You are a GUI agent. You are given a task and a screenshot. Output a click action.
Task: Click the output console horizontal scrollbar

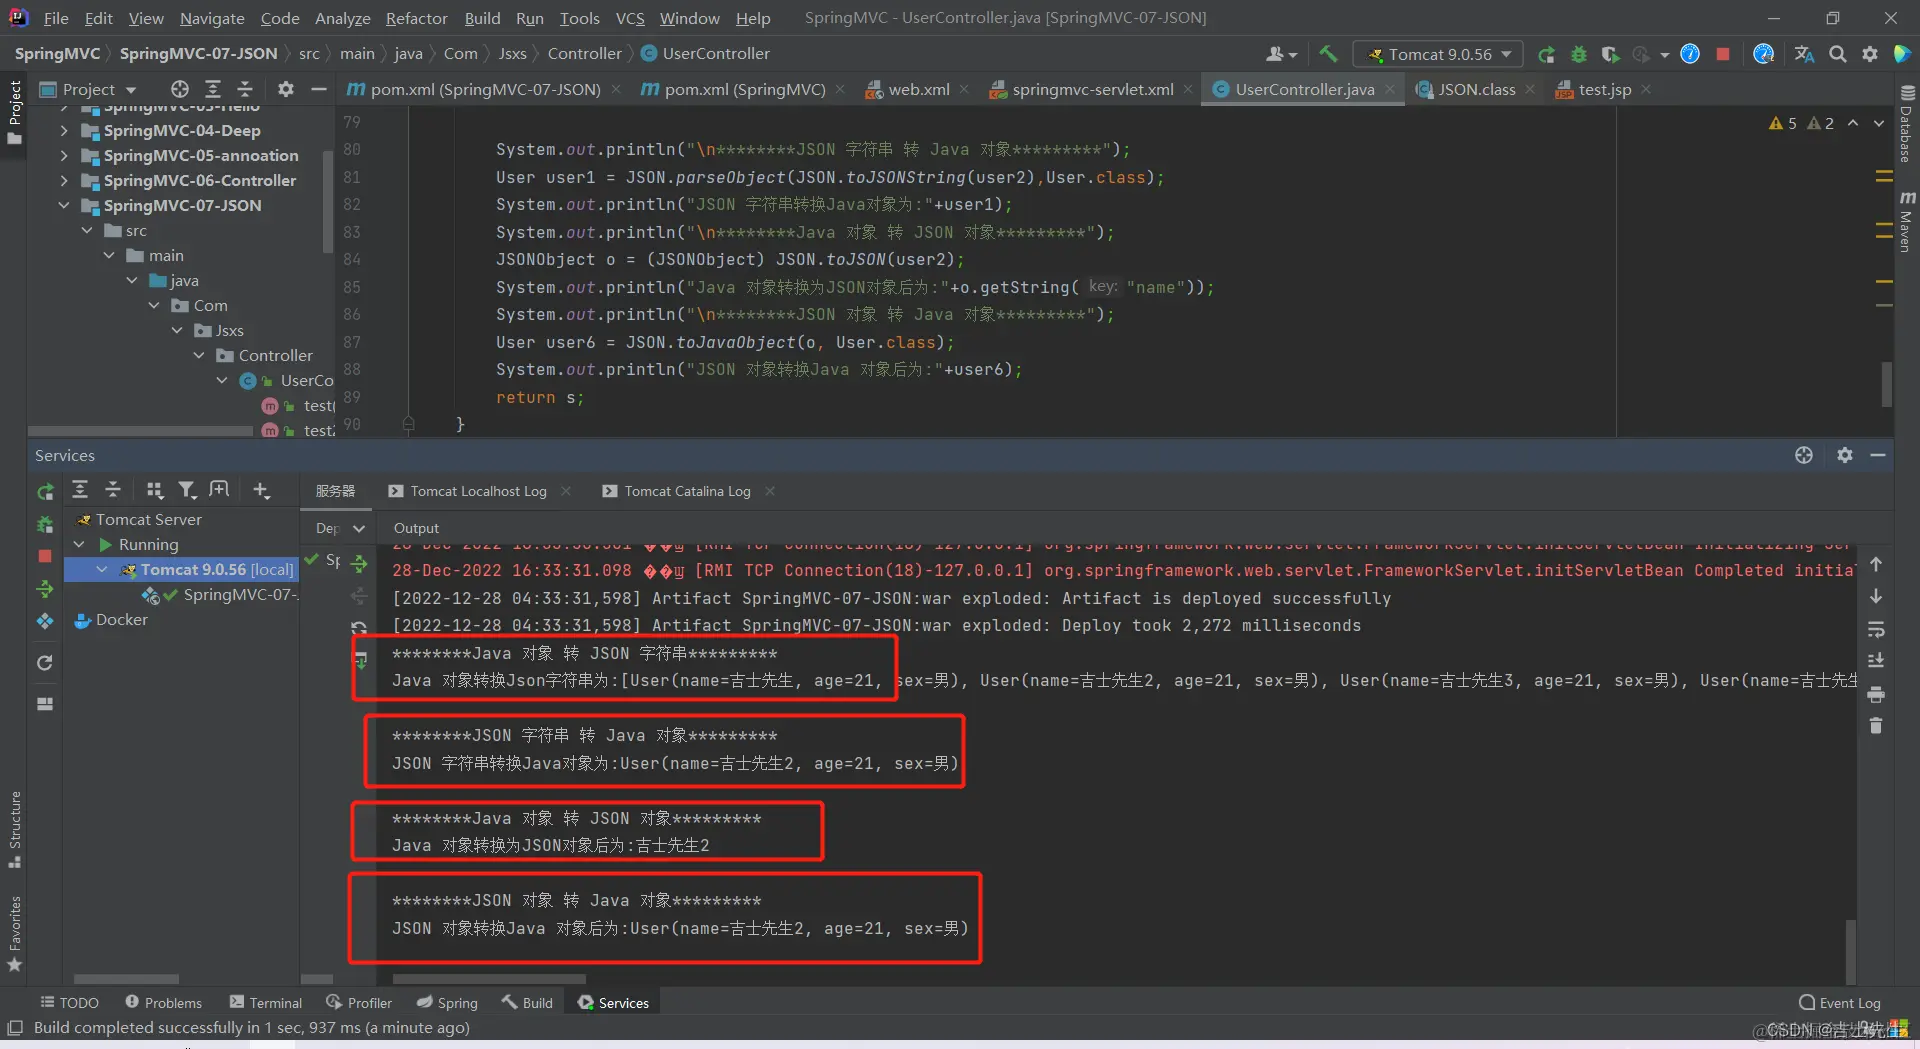click(x=490, y=979)
